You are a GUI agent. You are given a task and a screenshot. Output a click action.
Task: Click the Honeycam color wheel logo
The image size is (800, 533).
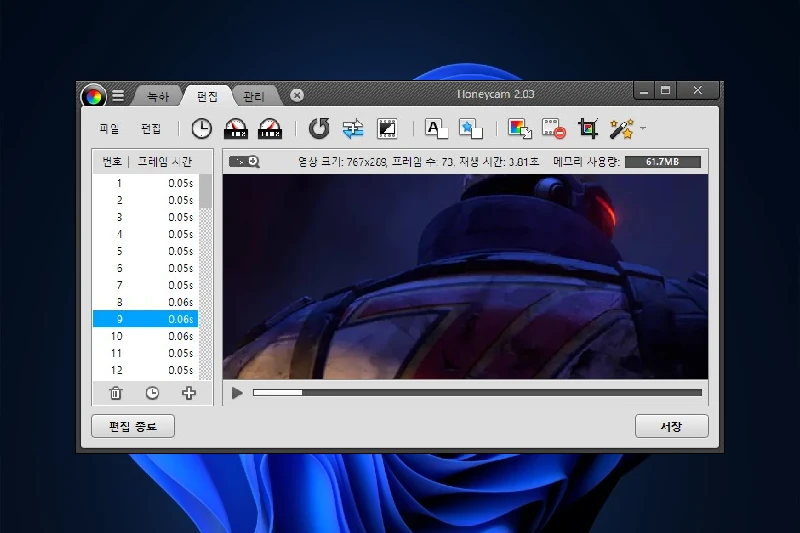pos(93,96)
